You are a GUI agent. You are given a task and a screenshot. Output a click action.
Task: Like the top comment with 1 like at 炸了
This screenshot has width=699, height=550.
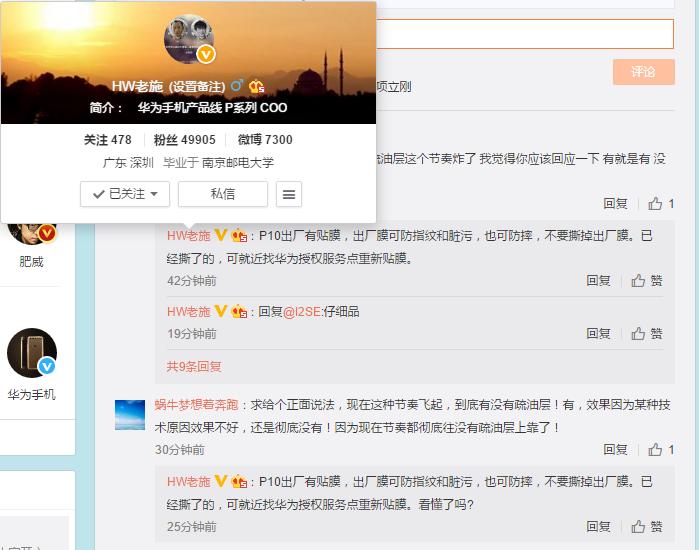tap(661, 203)
